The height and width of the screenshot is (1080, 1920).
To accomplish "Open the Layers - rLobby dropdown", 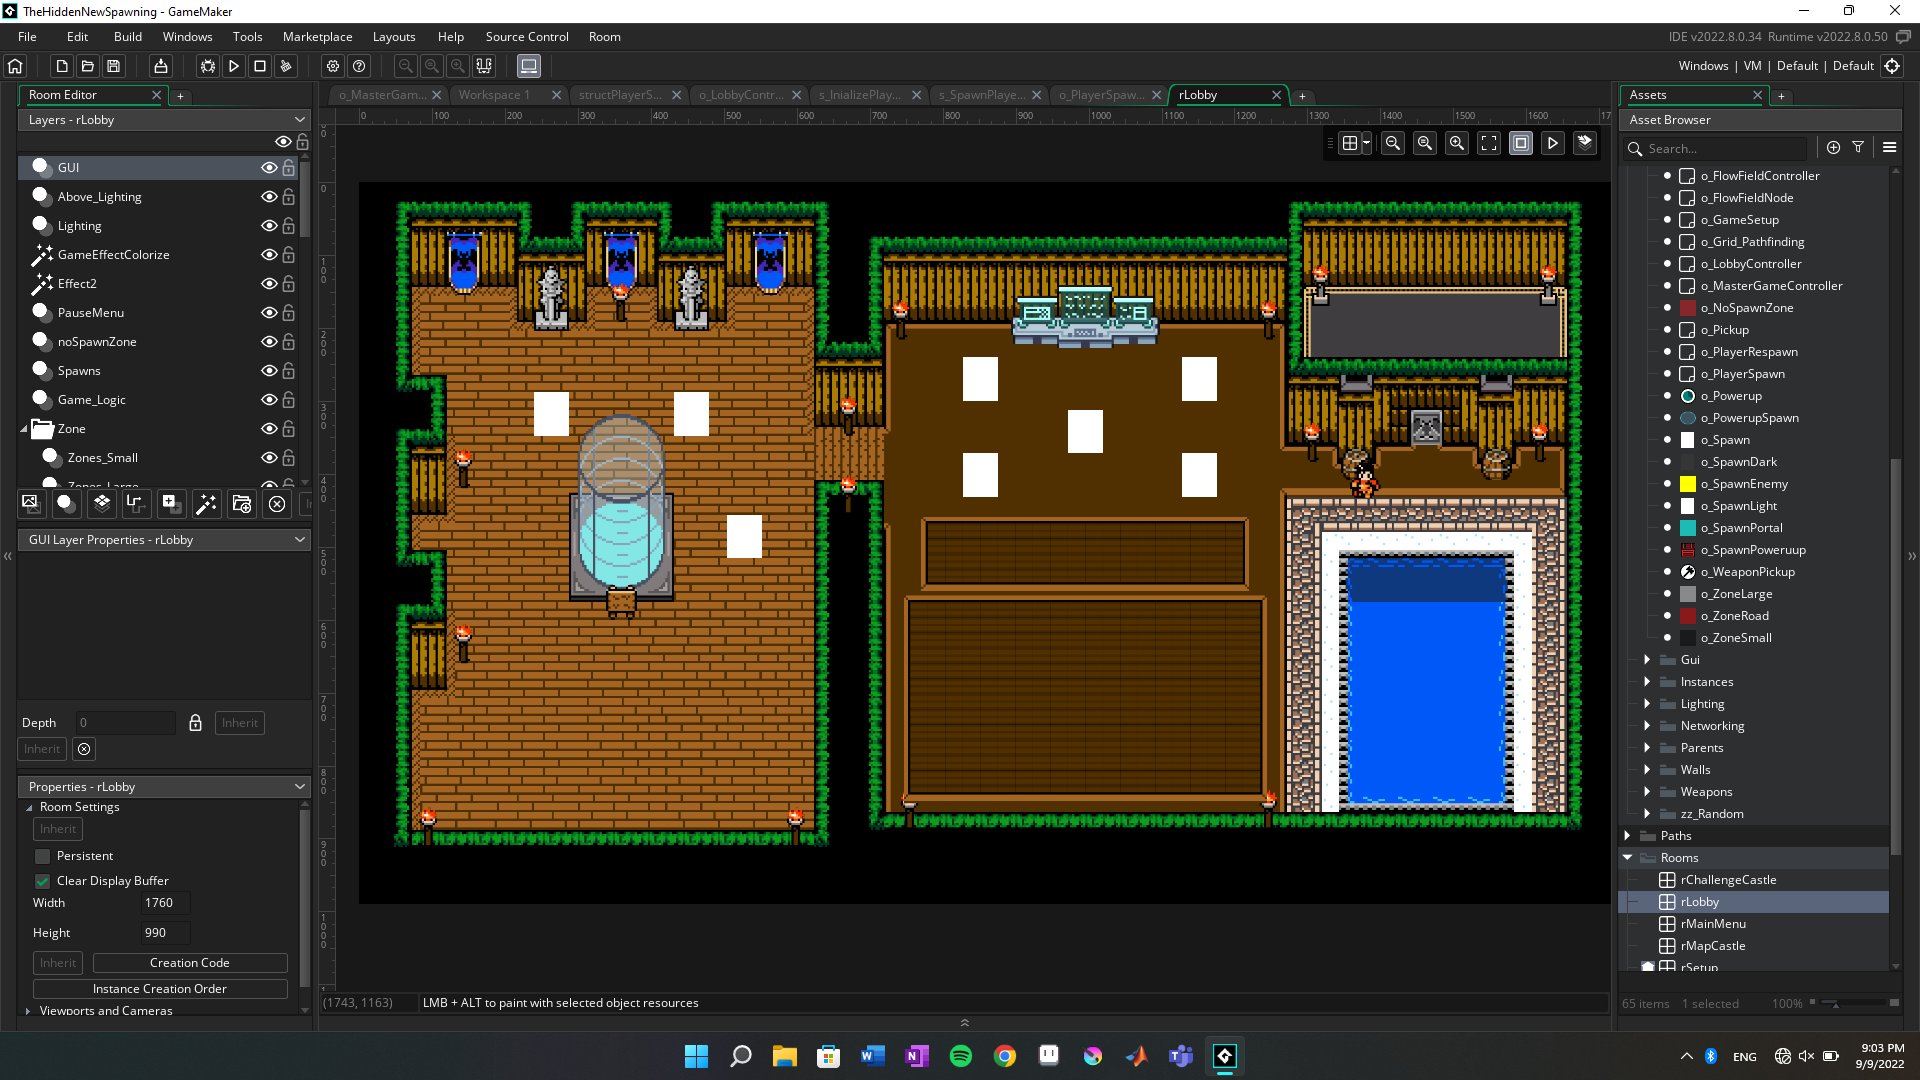I will pos(299,119).
